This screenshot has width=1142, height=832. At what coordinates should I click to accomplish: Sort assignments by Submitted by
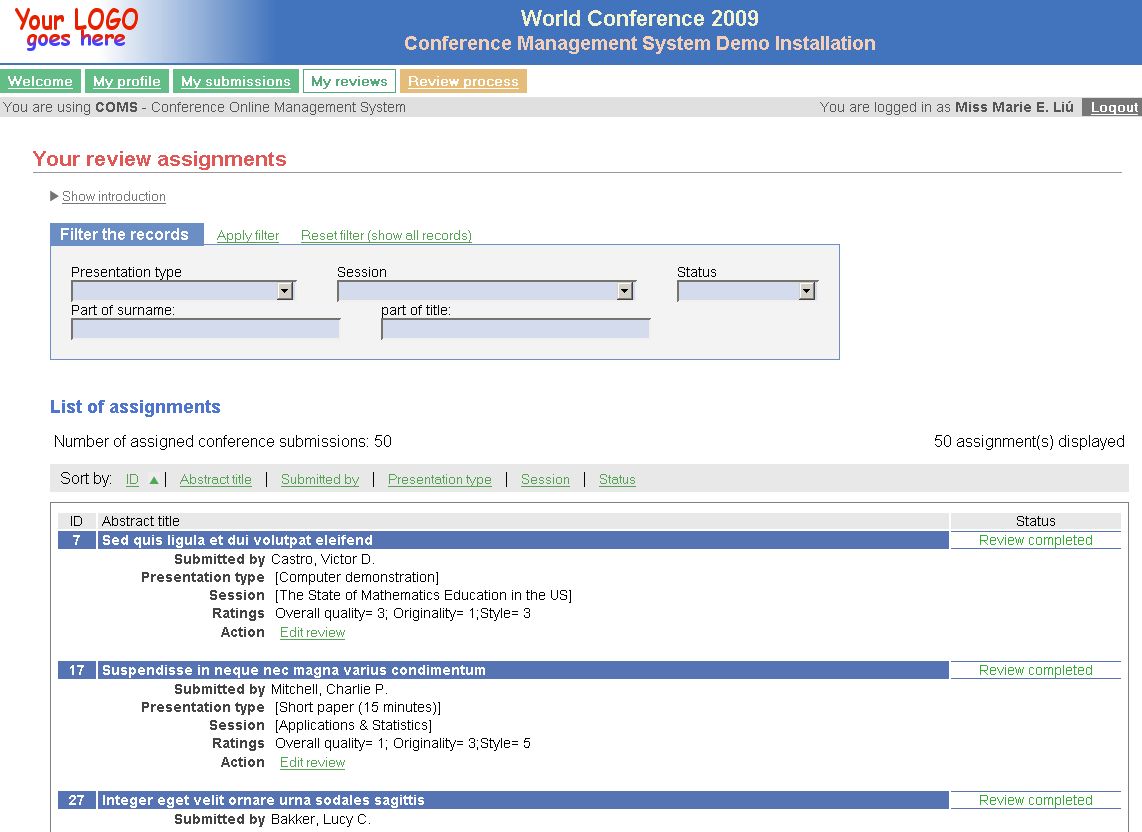tap(320, 479)
